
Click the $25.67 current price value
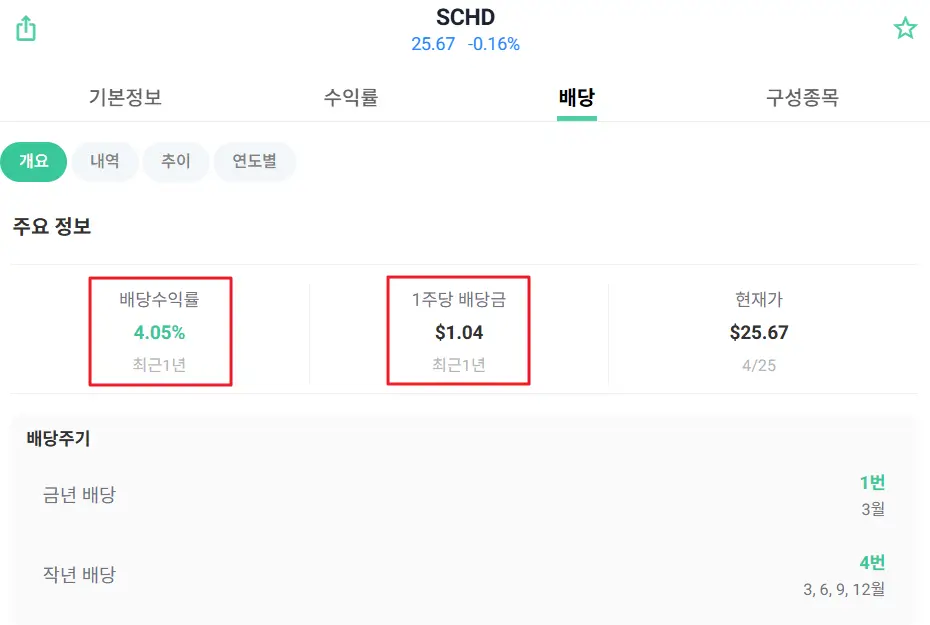(x=759, y=332)
